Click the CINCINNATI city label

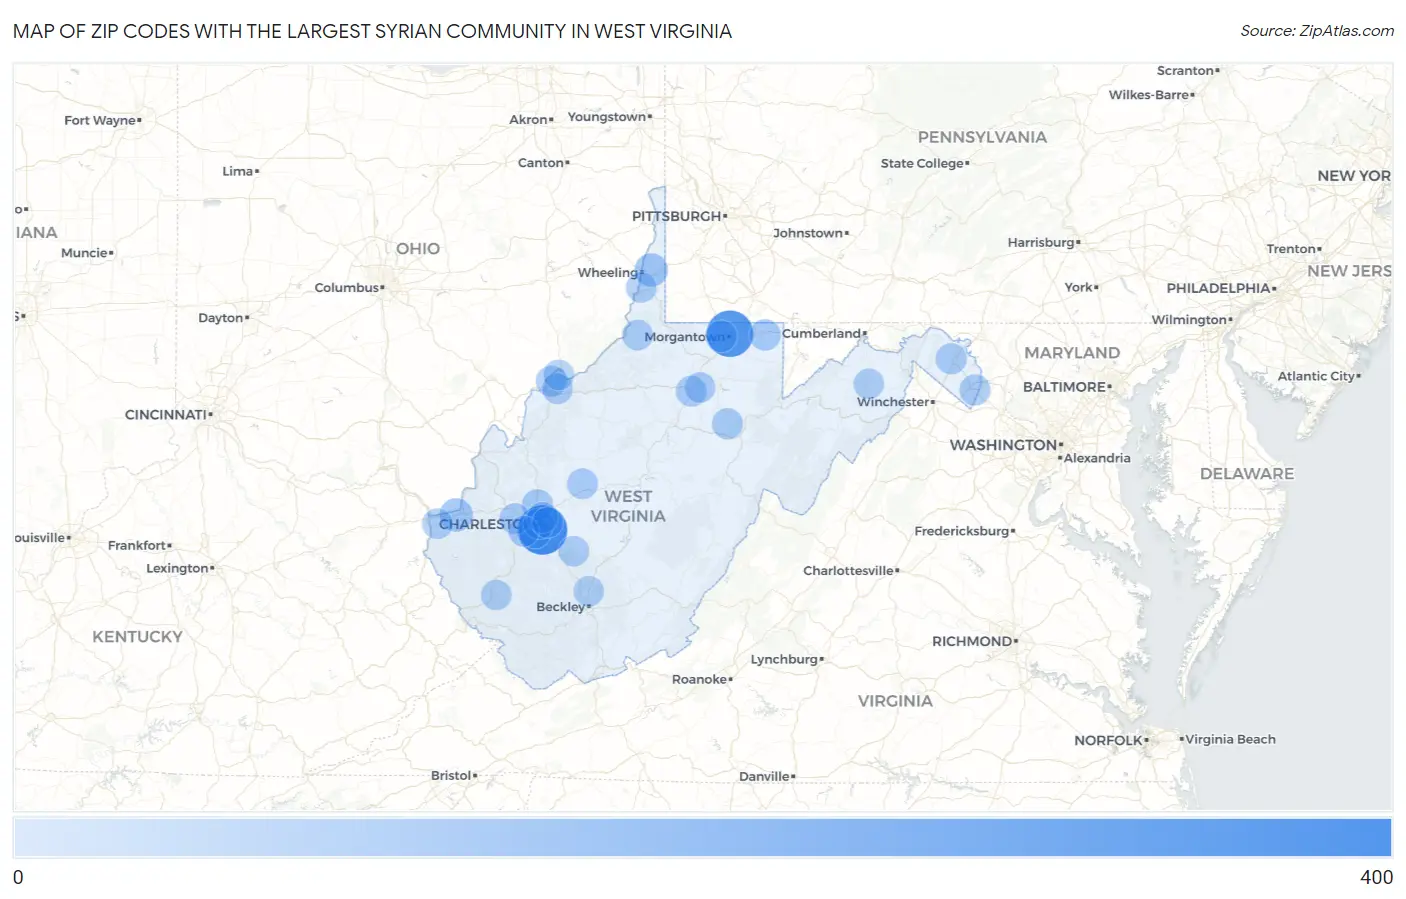click(166, 414)
